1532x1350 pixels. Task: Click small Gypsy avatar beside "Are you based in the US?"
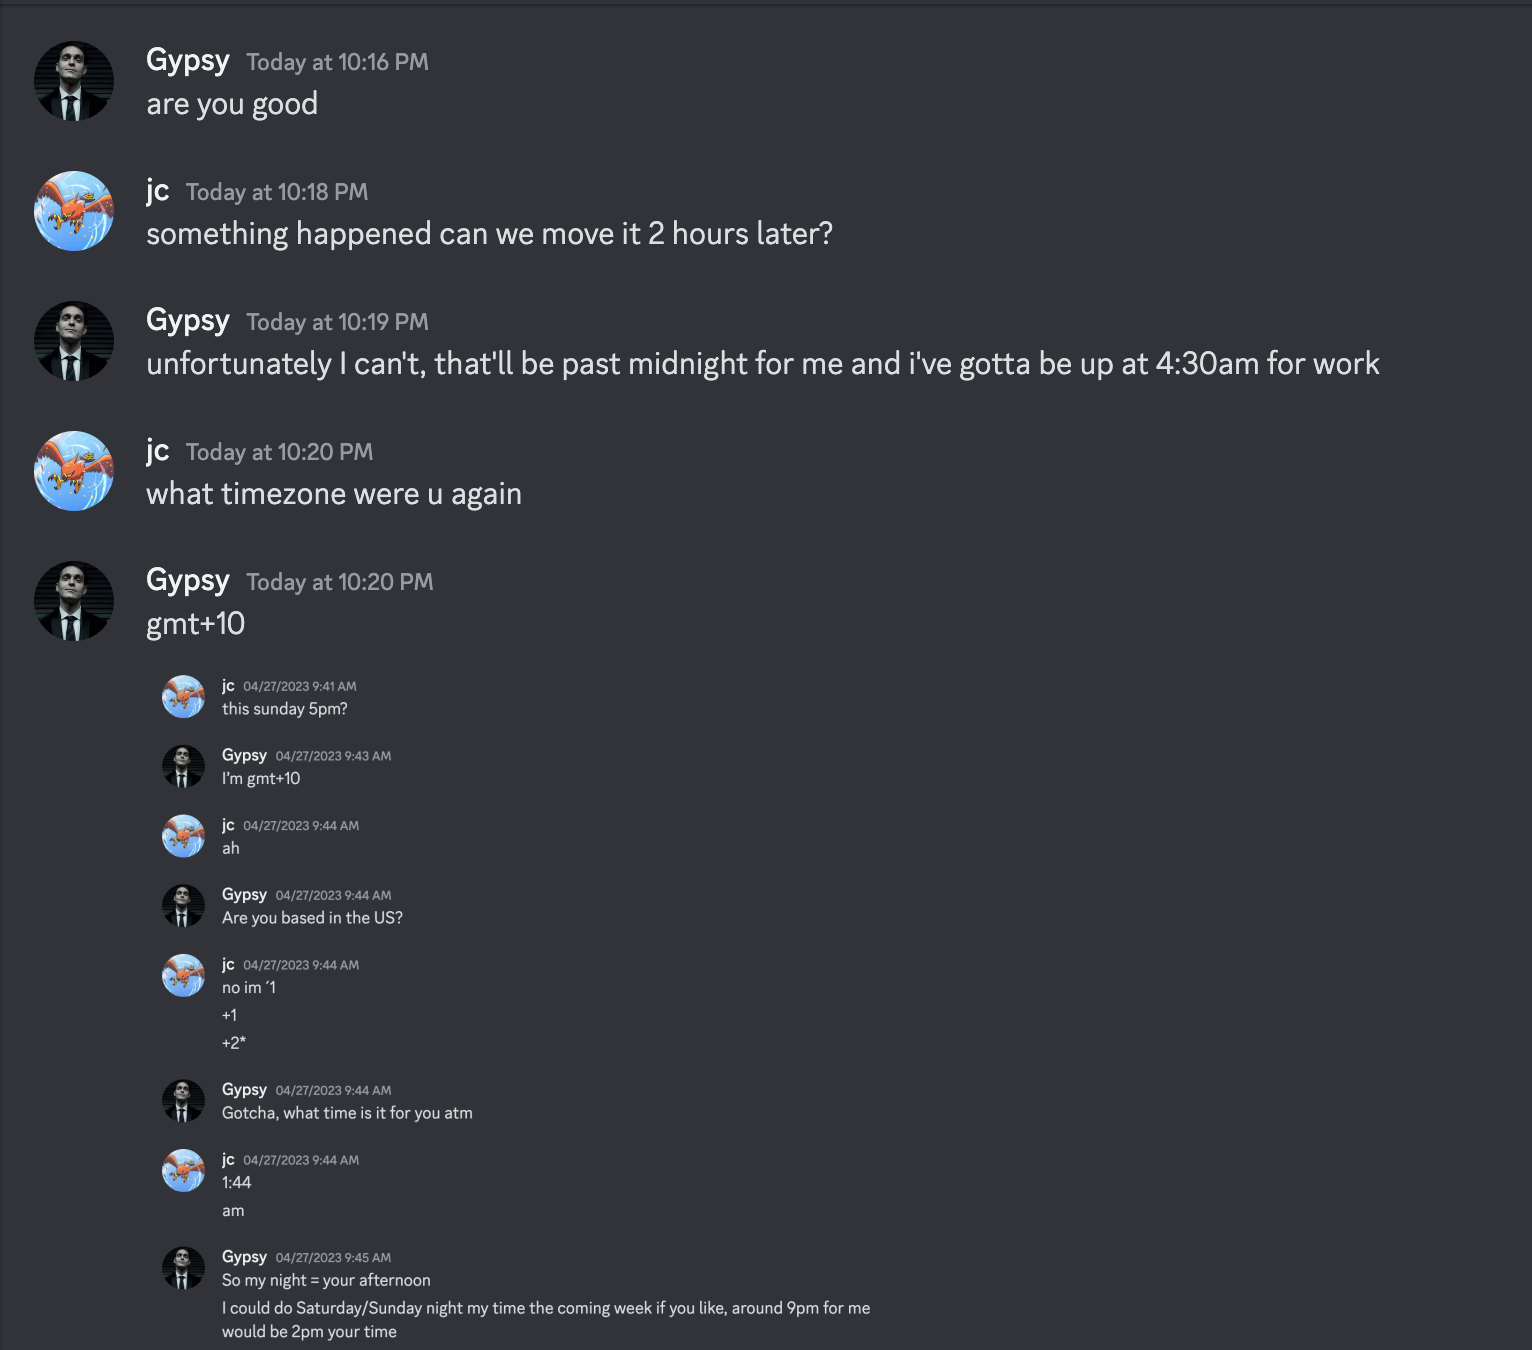click(x=183, y=906)
